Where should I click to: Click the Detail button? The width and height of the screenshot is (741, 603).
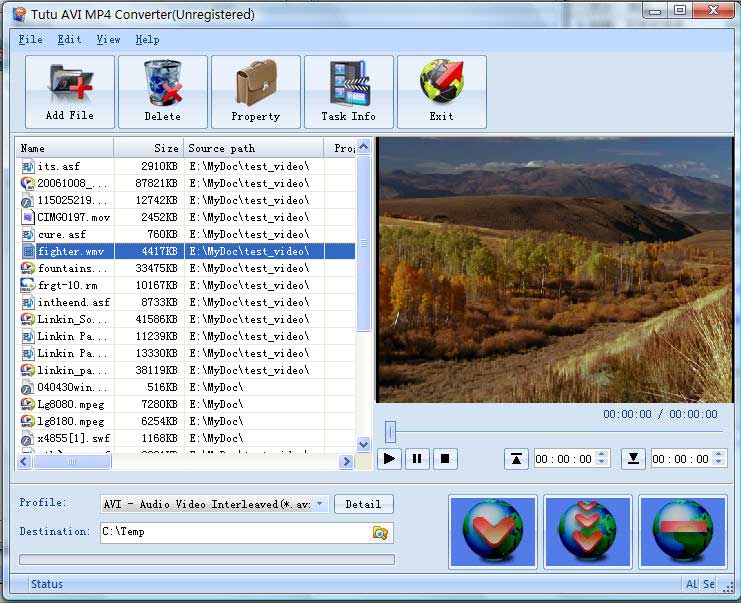(363, 504)
